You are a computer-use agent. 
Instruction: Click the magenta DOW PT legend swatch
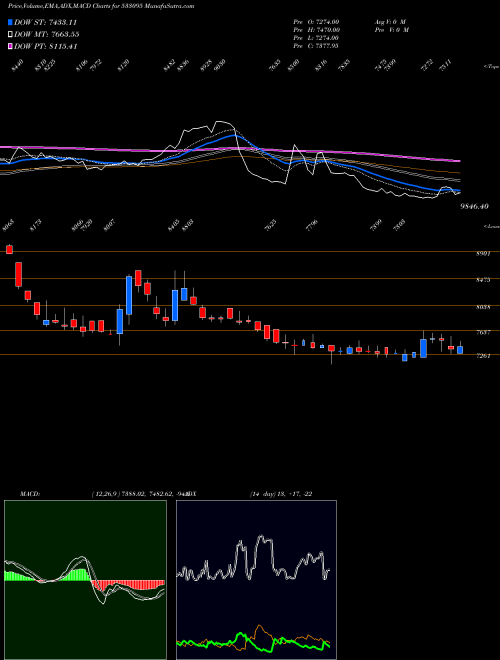point(10,46)
